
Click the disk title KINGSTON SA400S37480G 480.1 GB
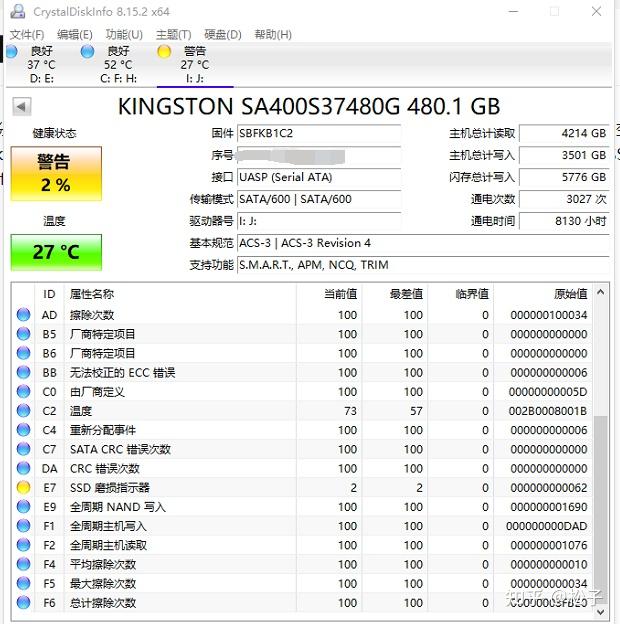(x=309, y=107)
